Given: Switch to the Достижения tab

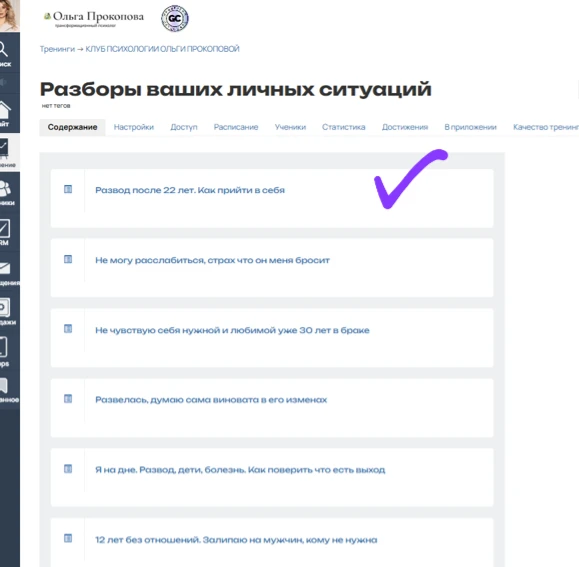Looking at the screenshot, I should [x=405, y=127].
